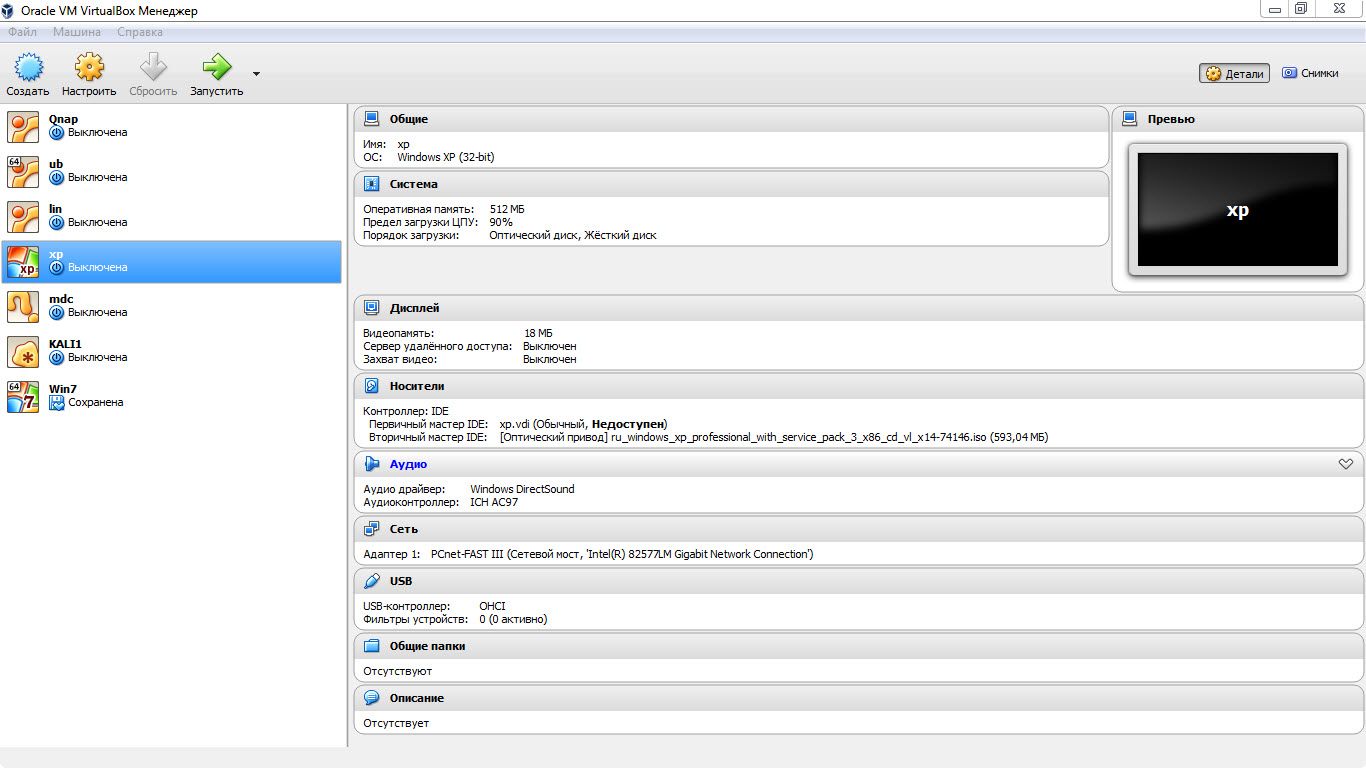1366x768 pixels.
Task: Open the Общие section header link
Action: tap(409, 119)
